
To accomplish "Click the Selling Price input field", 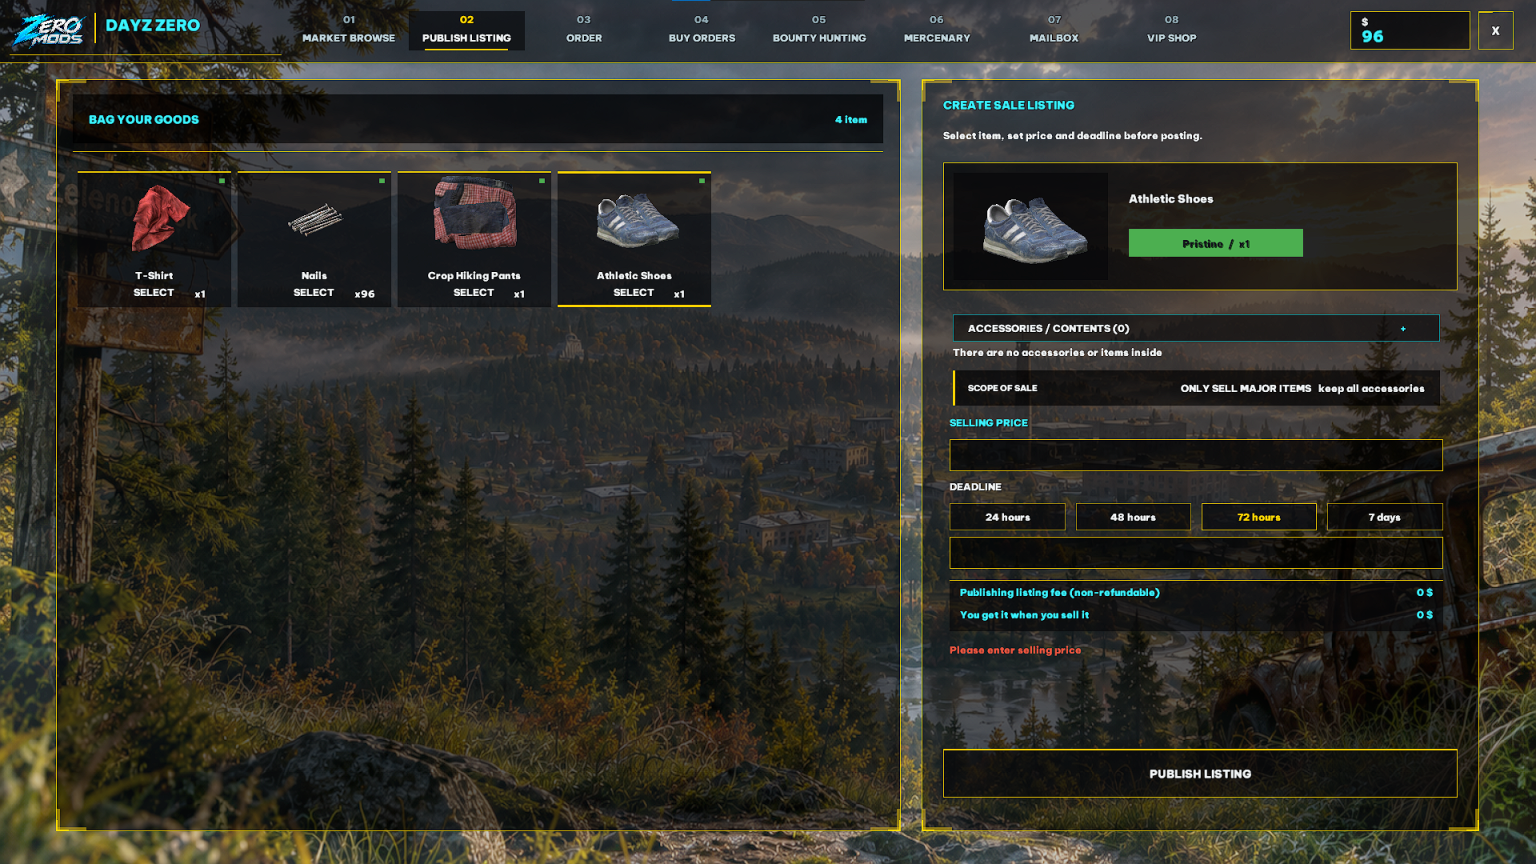I will (1196, 455).
